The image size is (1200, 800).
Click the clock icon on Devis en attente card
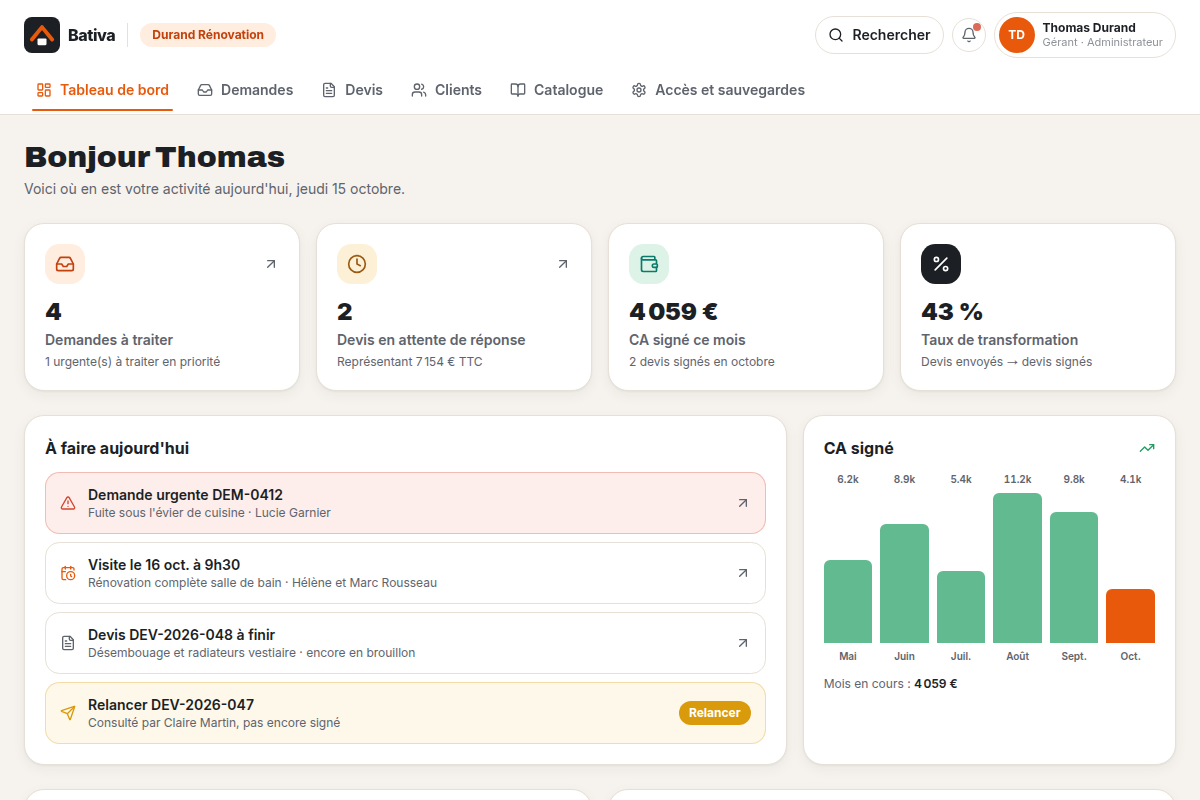(357, 264)
